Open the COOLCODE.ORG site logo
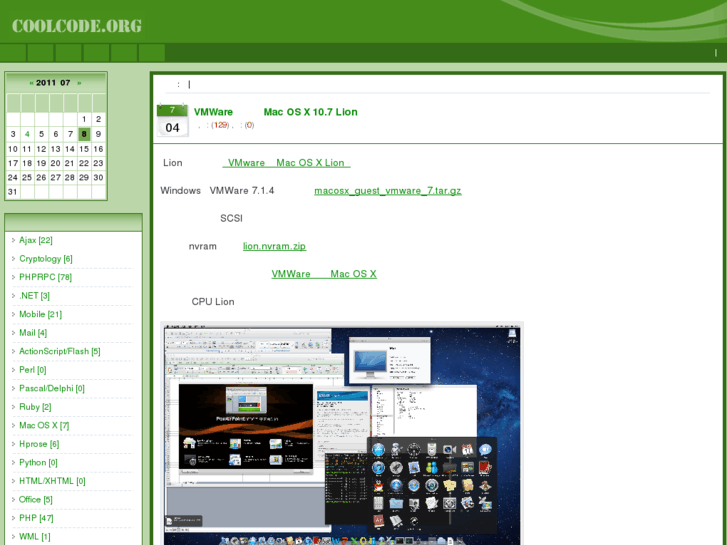Image resolution: width=727 pixels, height=545 pixels. point(77,26)
